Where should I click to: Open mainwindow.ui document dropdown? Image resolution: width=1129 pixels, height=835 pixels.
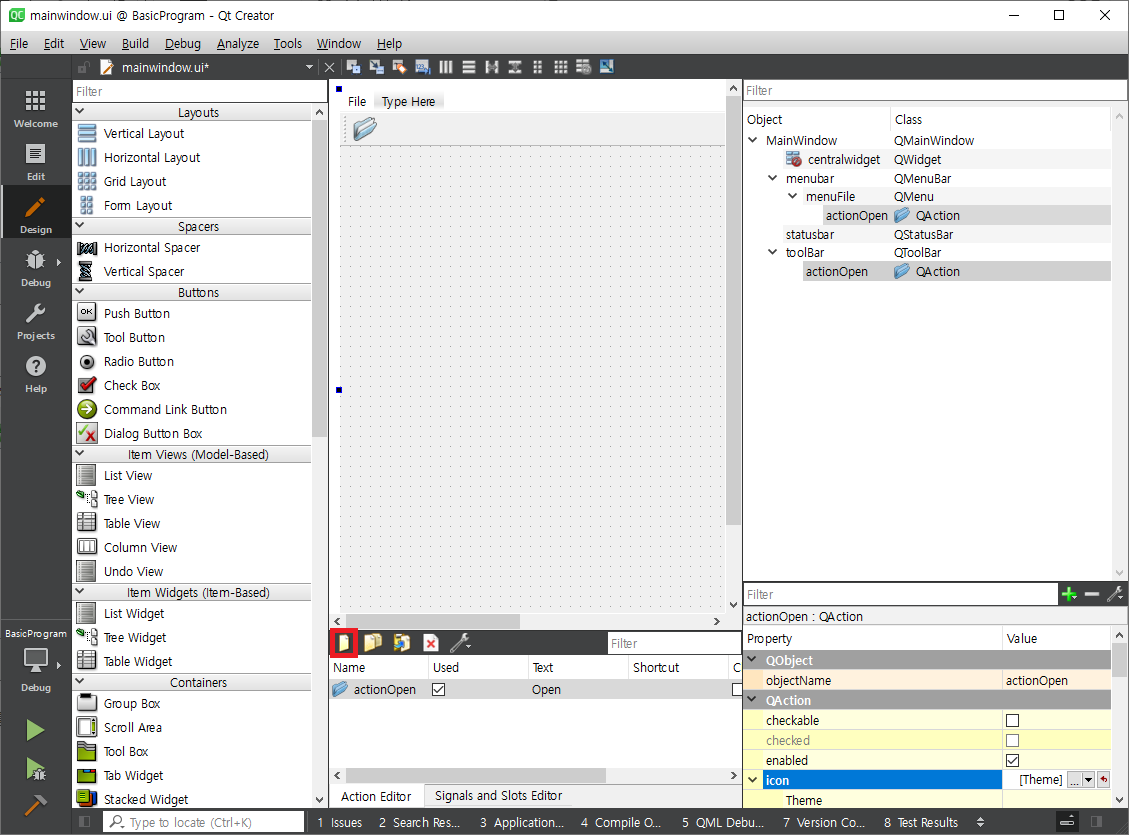[x=310, y=67]
